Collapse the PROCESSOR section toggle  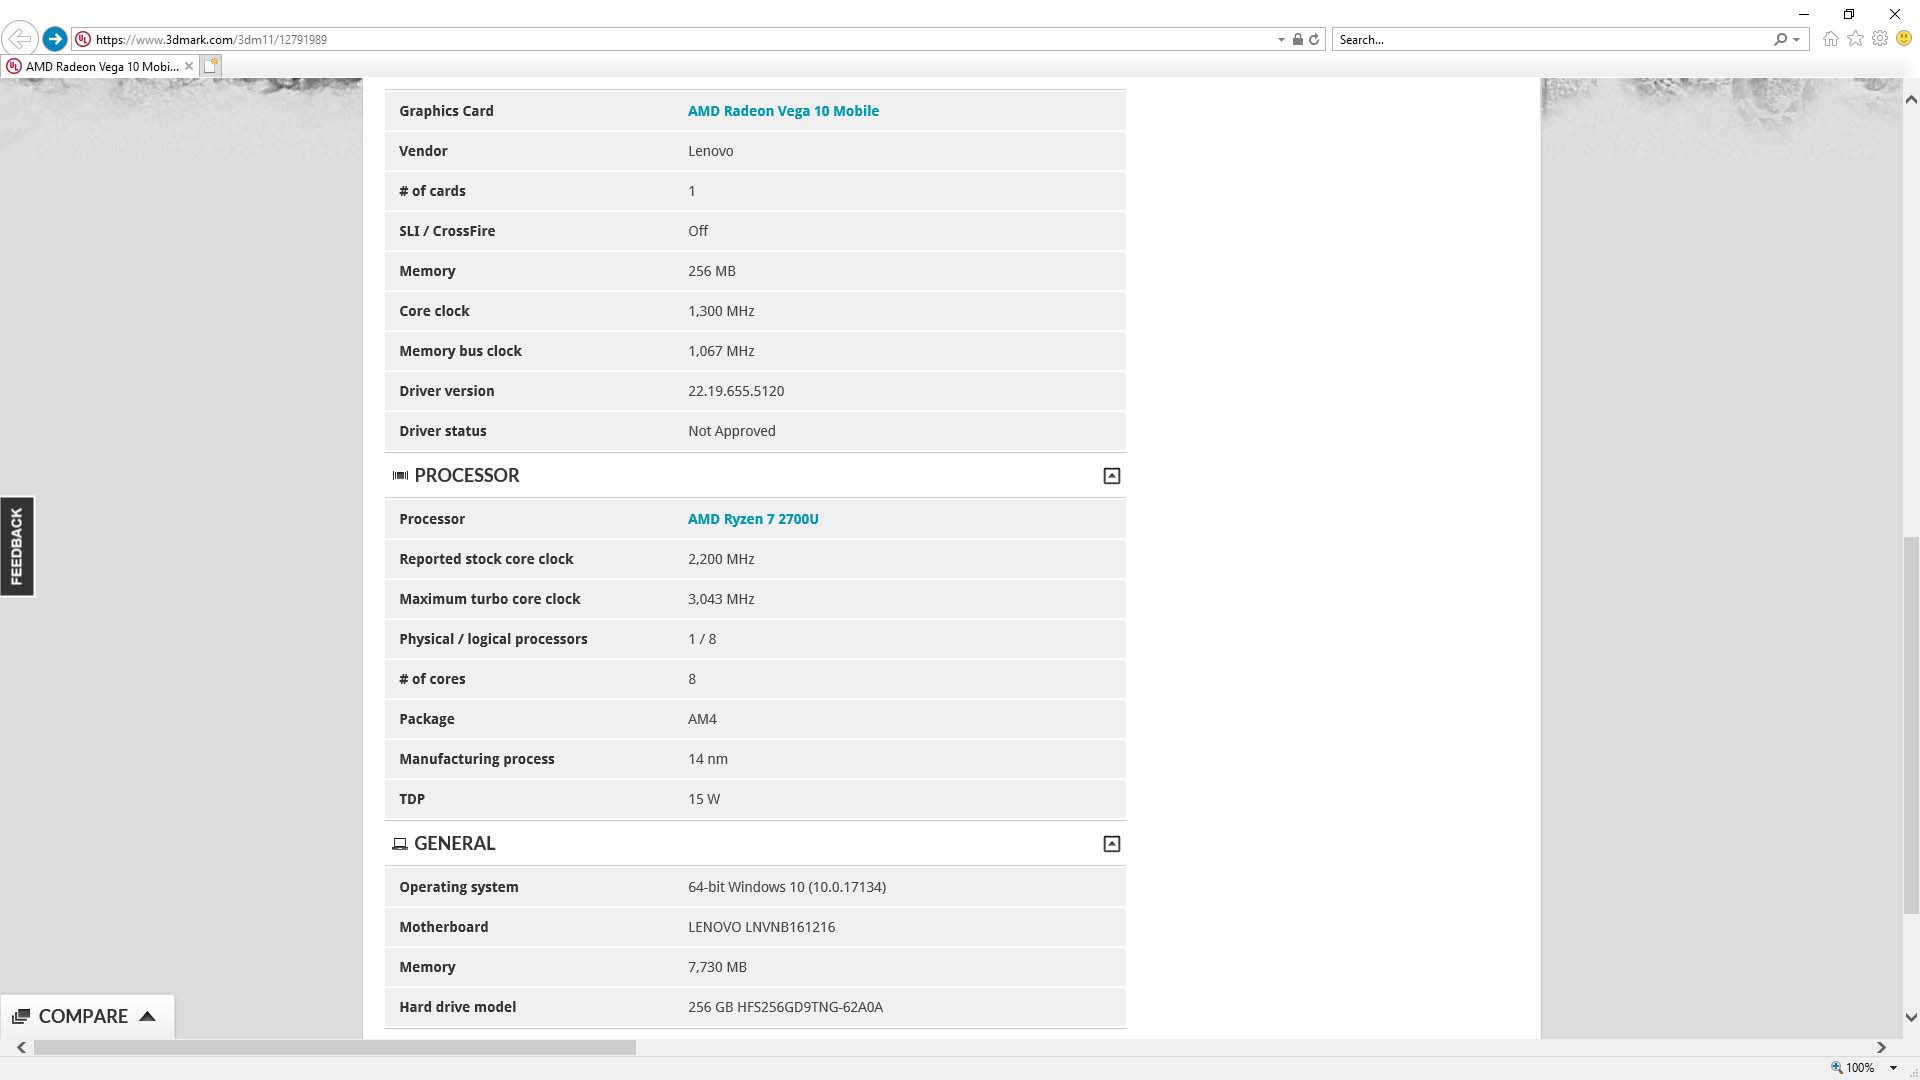(1111, 476)
